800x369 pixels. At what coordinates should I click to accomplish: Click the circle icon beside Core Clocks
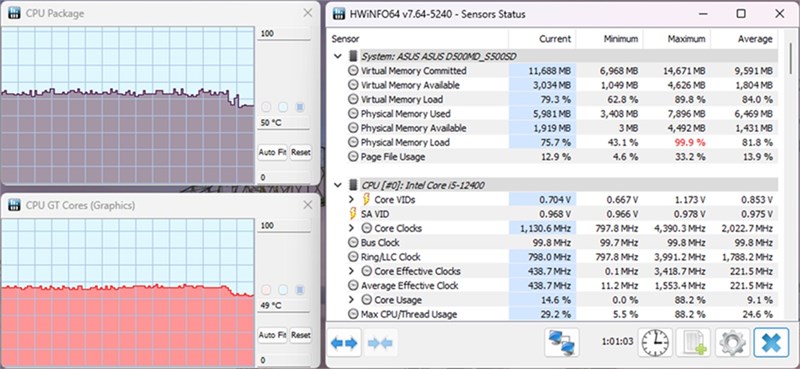point(367,228)
